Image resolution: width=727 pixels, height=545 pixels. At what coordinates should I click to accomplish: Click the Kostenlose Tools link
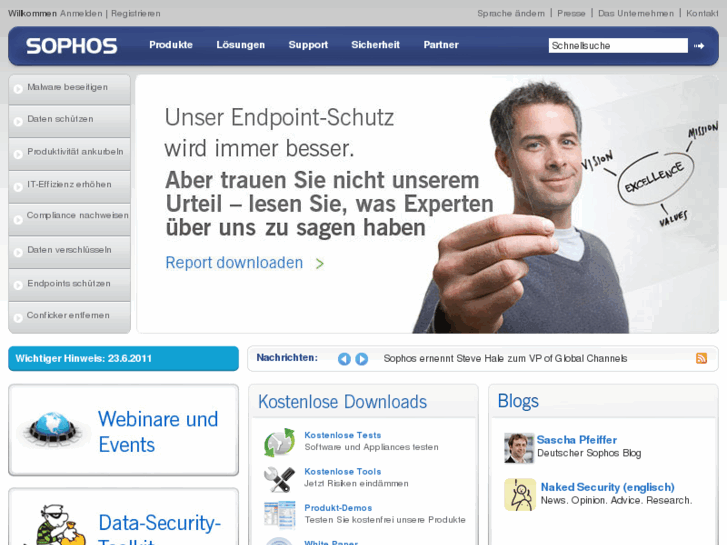[343, 471]
